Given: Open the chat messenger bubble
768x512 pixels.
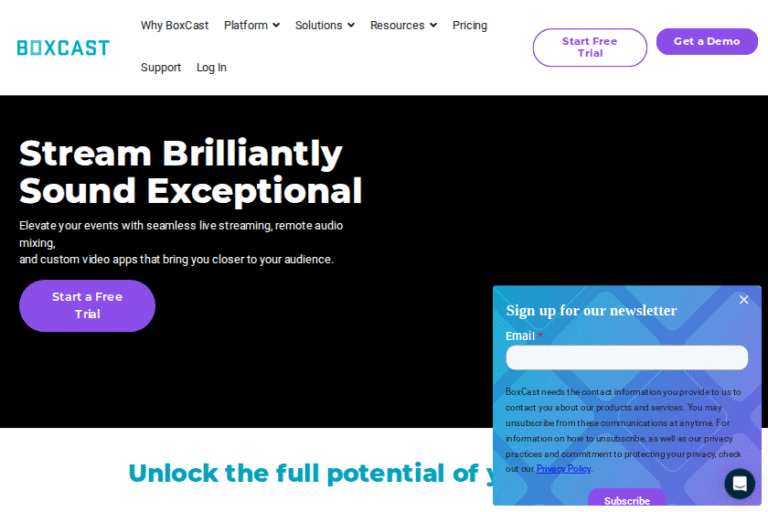Looking at the screenshot, I should [x=740, y=484].
